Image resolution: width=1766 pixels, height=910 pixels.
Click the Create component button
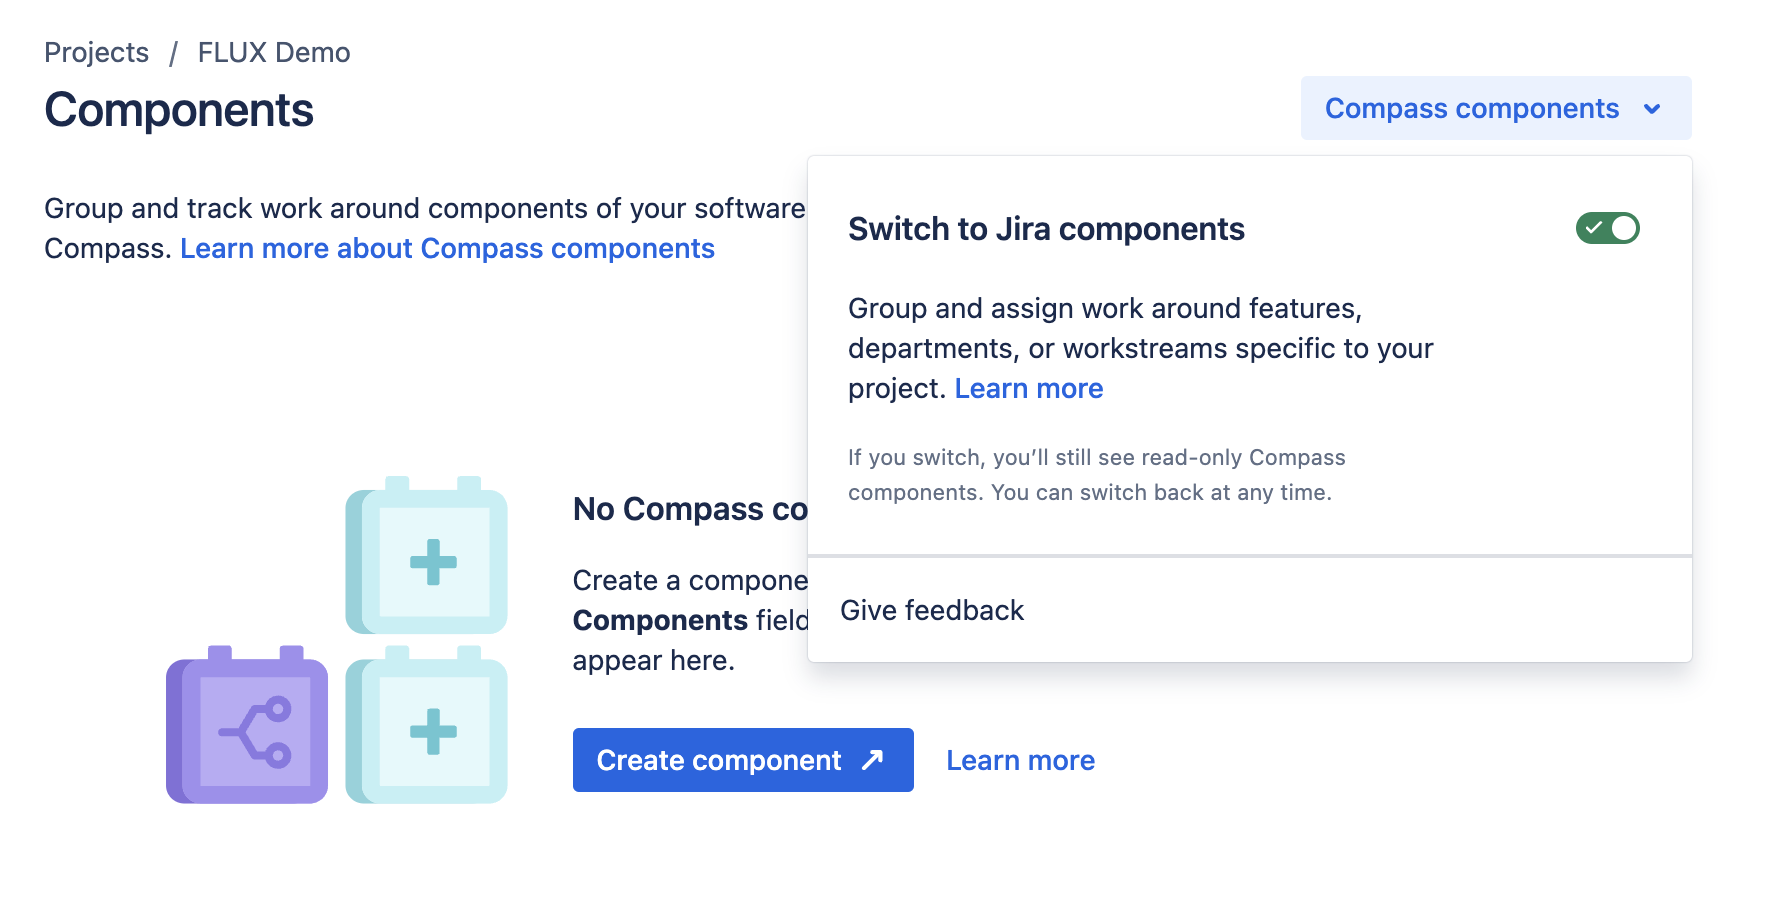tap(742, 760)
